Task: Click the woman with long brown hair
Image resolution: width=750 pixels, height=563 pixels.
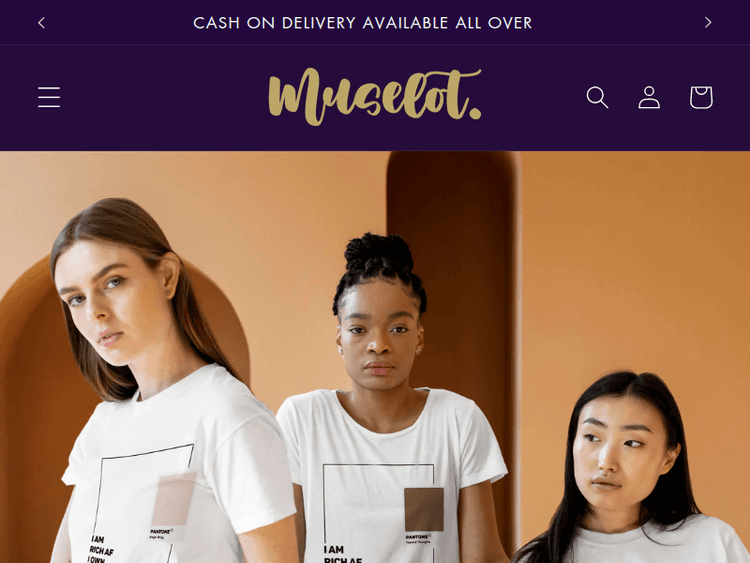Action: pos(158,383)
